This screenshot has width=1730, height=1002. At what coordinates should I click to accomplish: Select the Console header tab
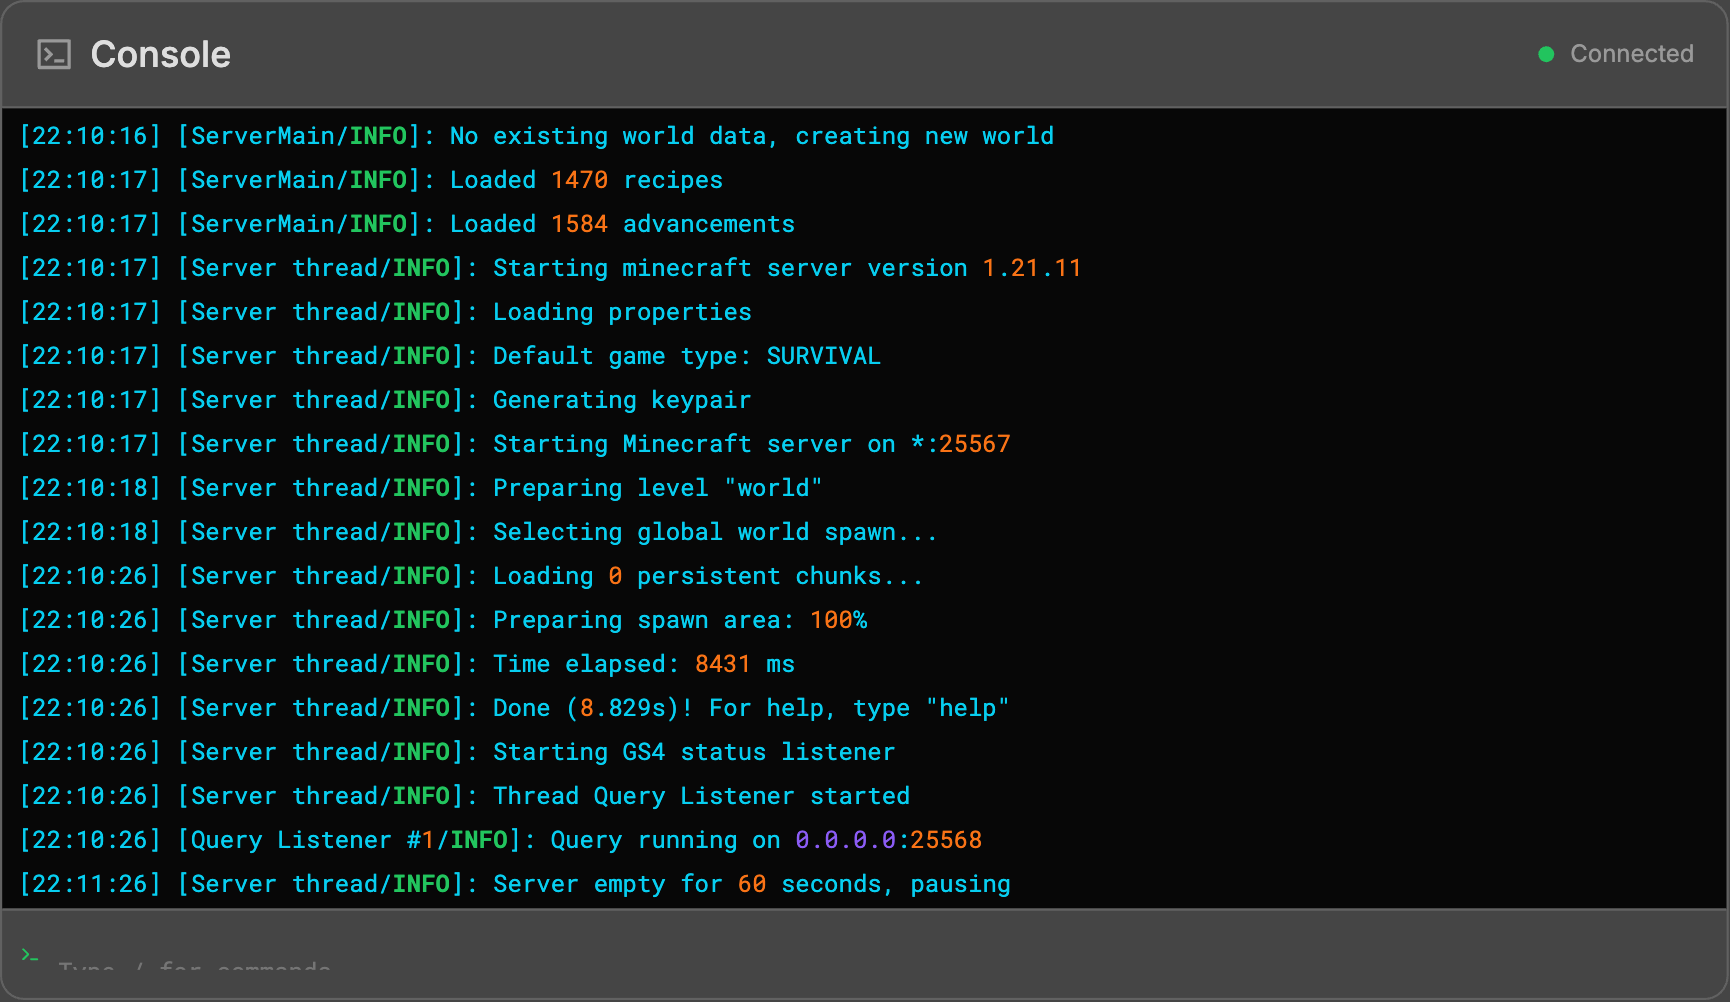tap(160, 54)
